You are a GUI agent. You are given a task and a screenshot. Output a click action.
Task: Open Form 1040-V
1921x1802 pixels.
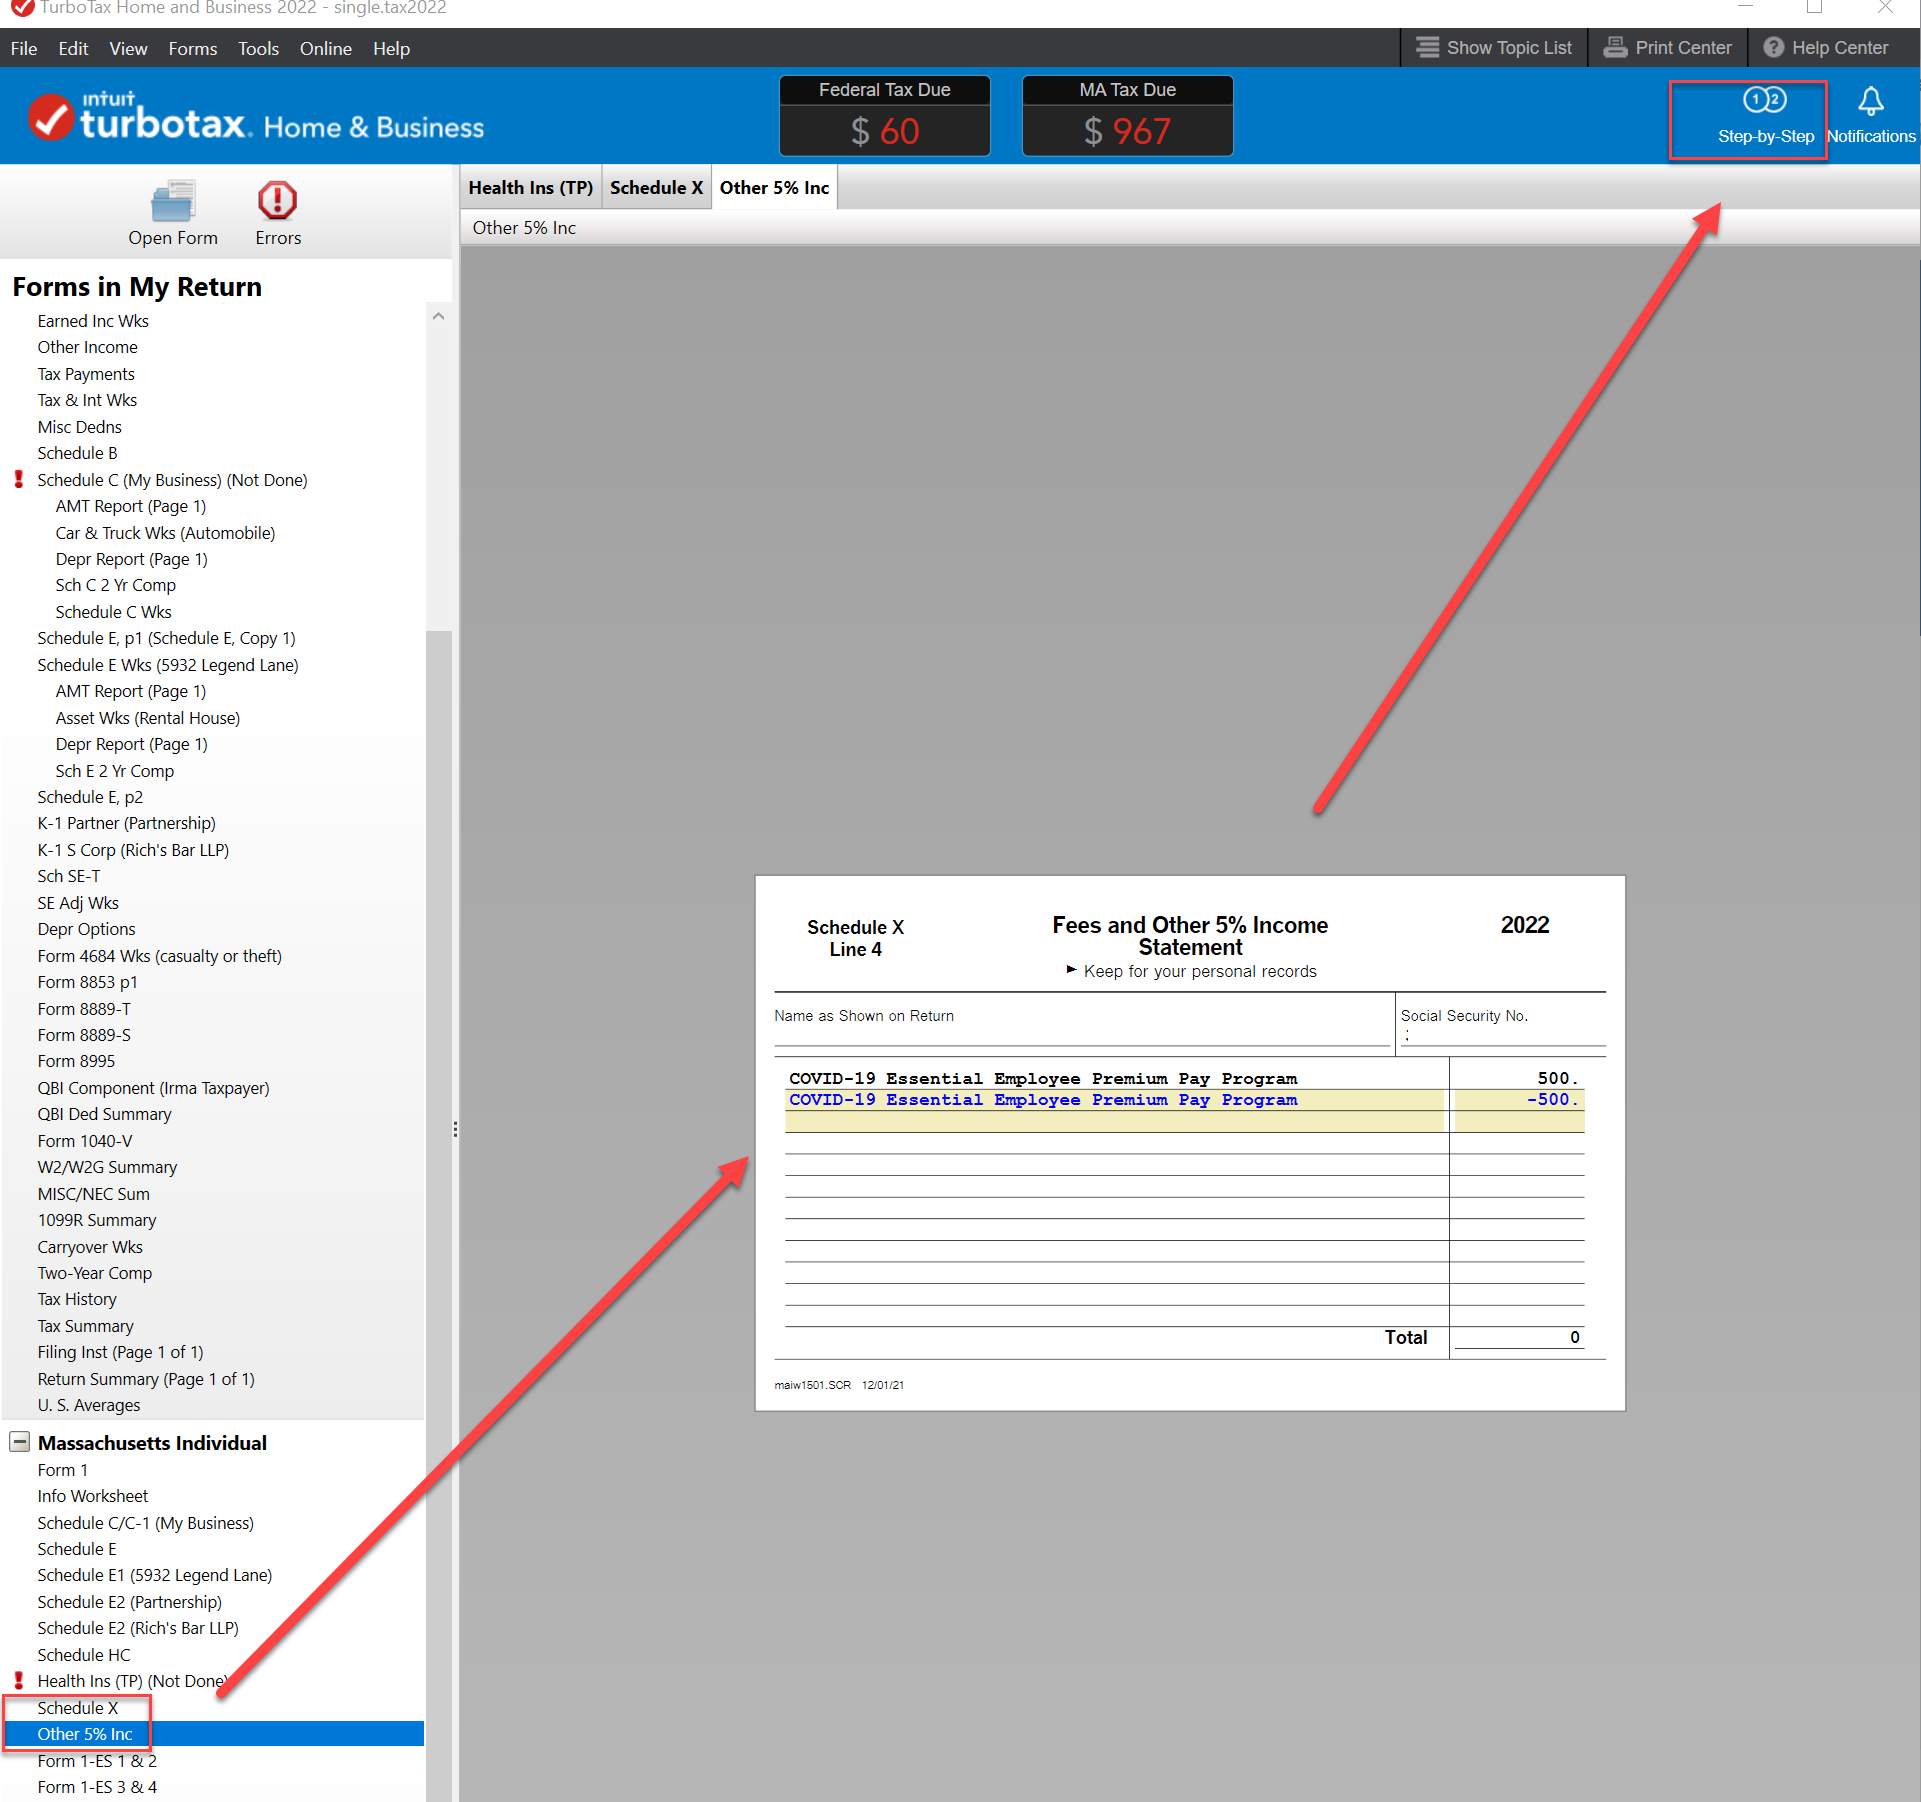coord(84,1141)
